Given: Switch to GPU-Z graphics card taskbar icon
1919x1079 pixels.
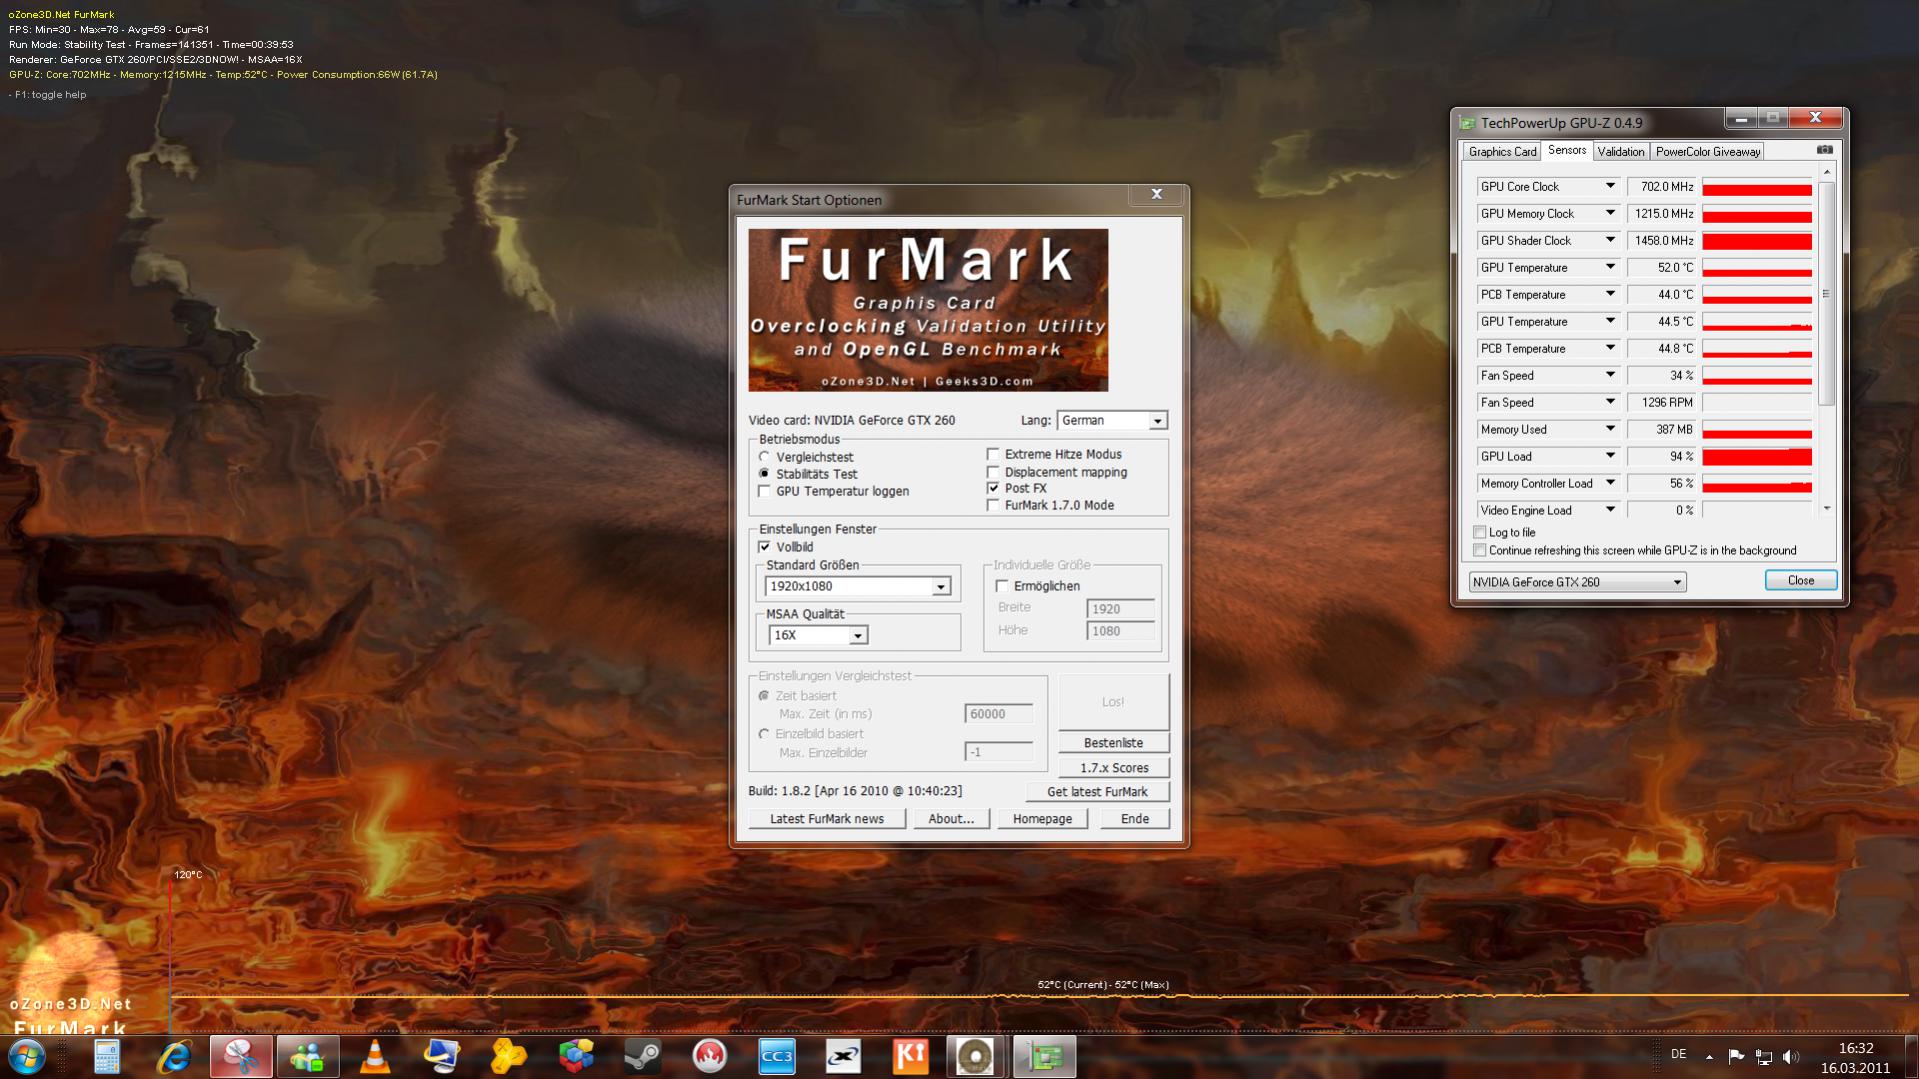Looking at the screenshot, I should click(1044, 1056).
